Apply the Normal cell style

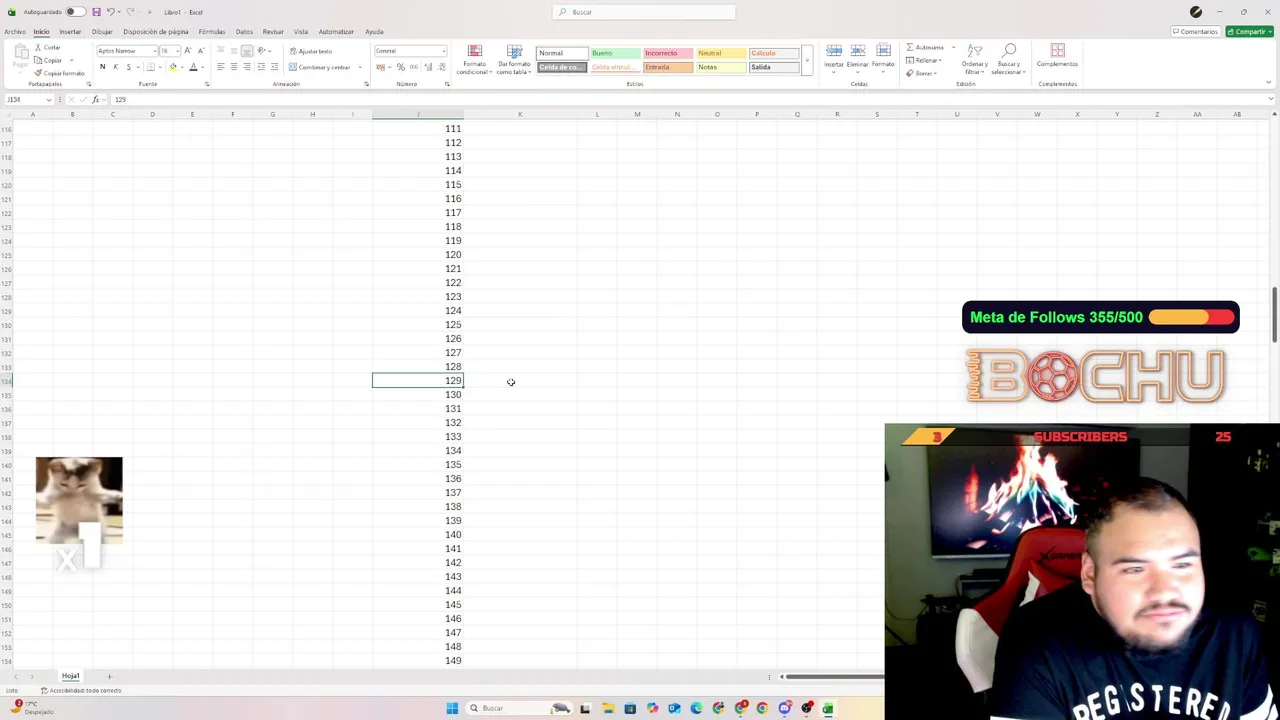(x=562, y=53)
